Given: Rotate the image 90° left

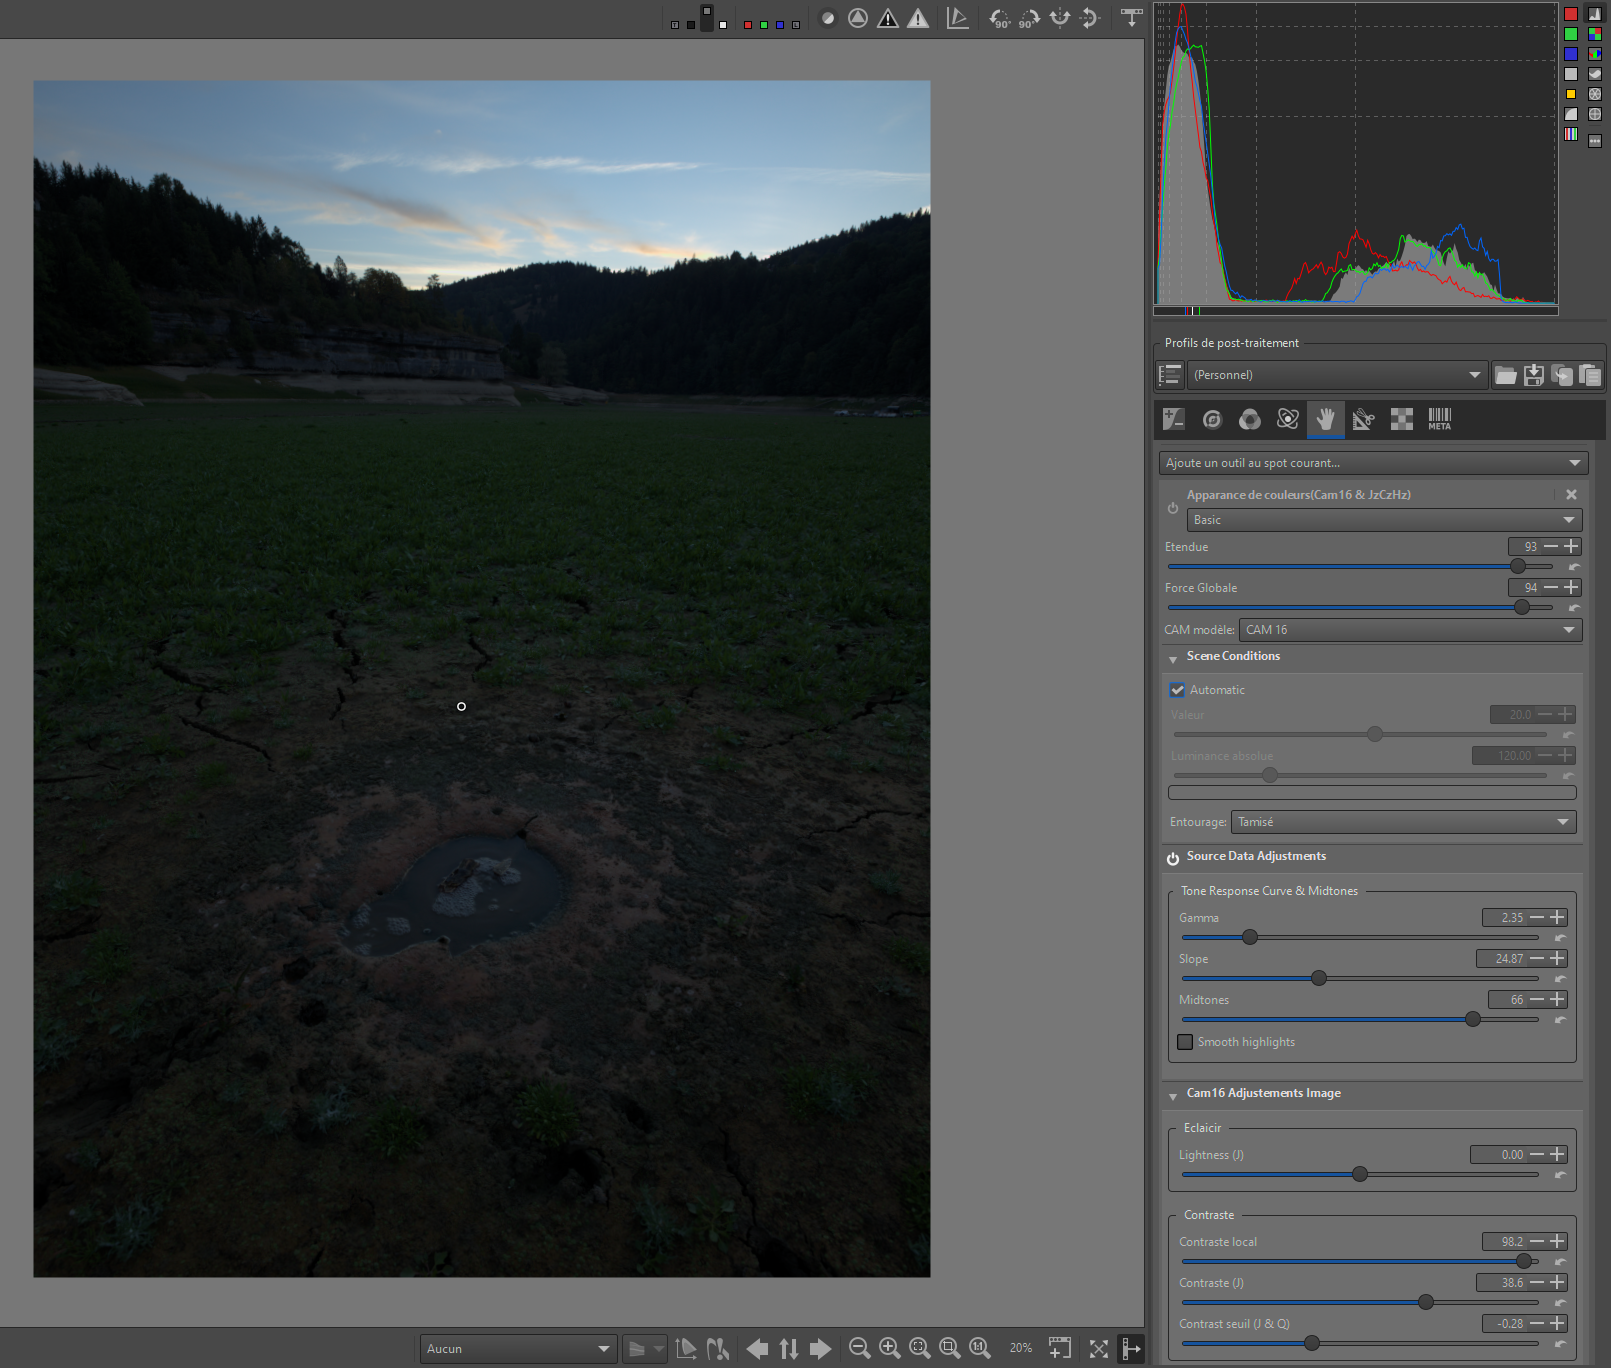Looking at the screenshot, I should pyautogui.click(x=999, y=18).
